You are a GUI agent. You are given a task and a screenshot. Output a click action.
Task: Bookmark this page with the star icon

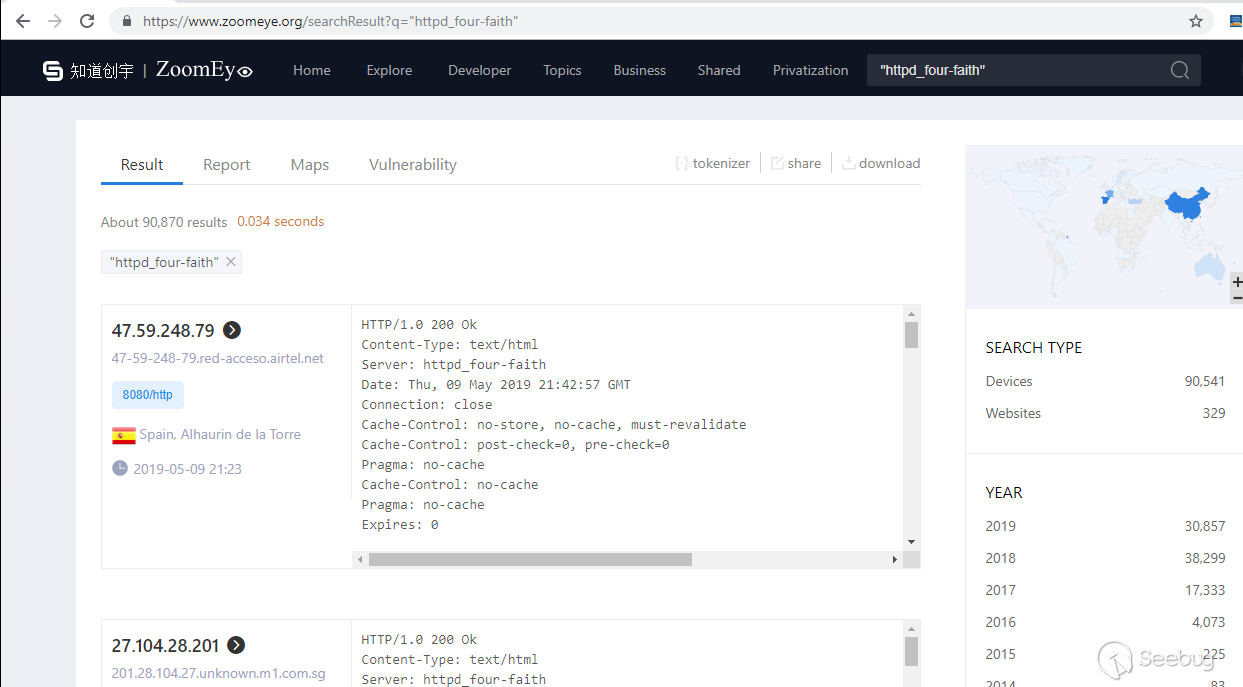click(1195, 21)
